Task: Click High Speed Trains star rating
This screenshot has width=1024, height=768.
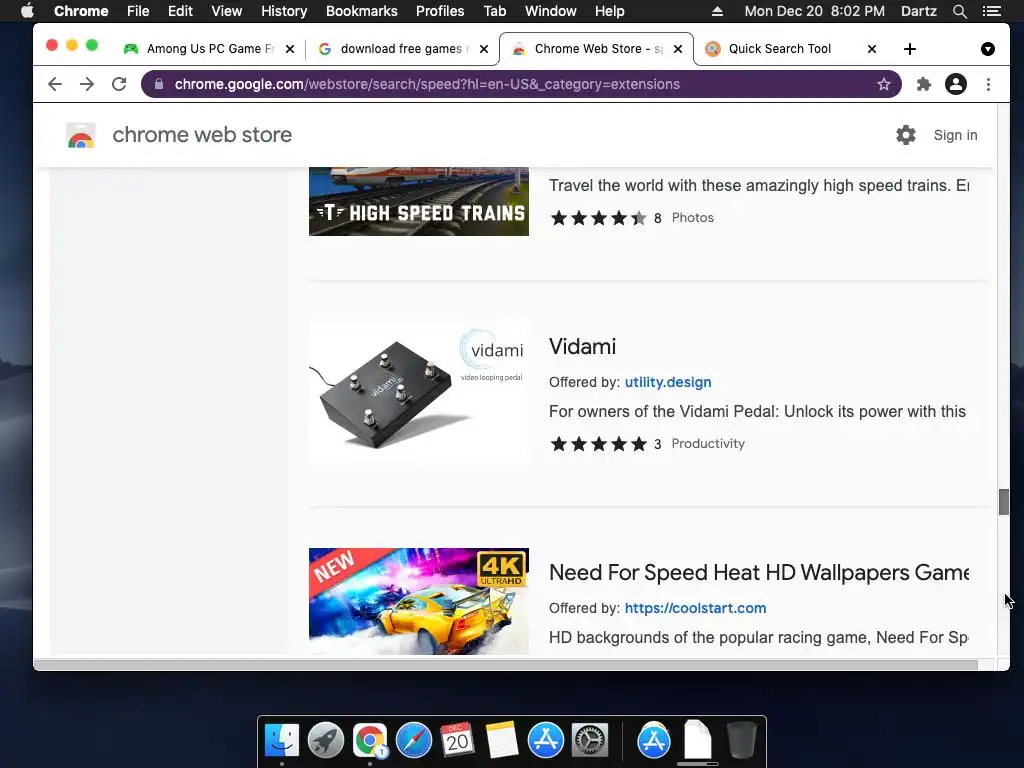Action: (598, 218)
